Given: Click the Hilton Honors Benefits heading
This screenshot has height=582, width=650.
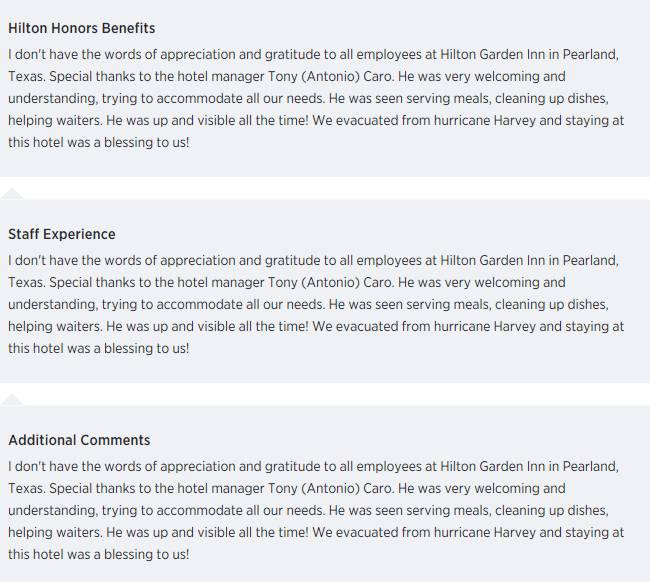Looking at the screenshot, I should pyautogui.click(x=82, y=28).
